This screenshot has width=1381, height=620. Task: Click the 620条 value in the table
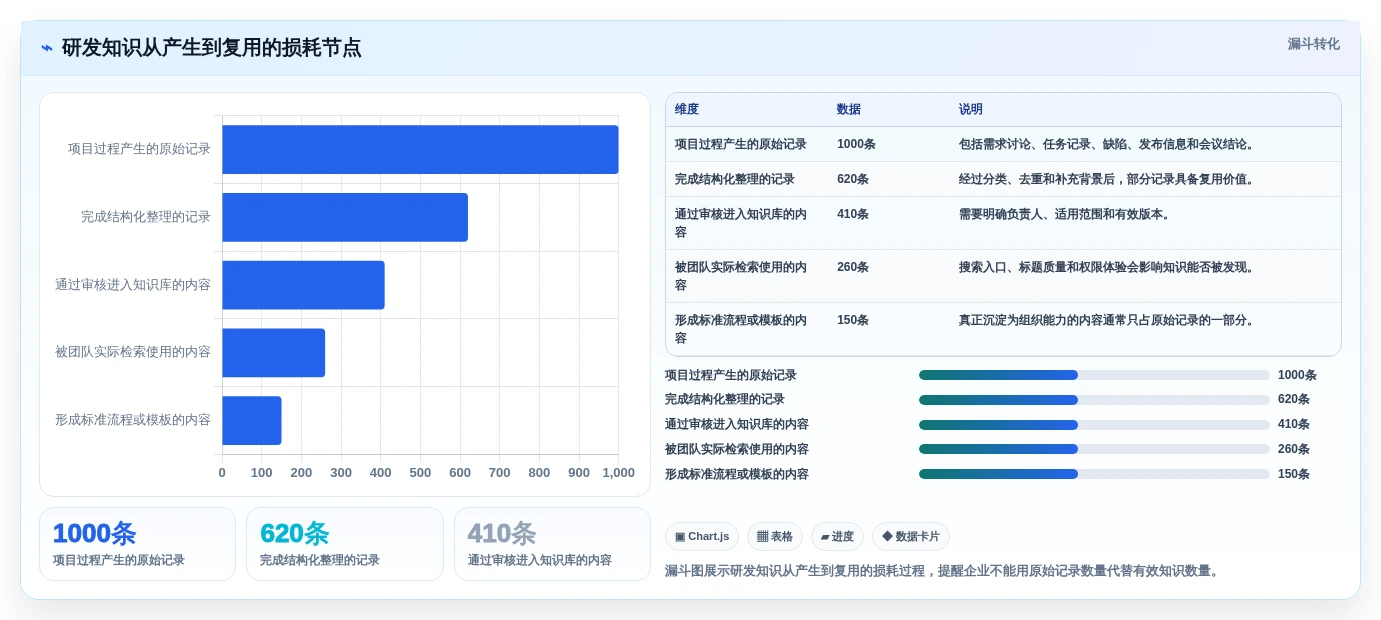point(853,179)
